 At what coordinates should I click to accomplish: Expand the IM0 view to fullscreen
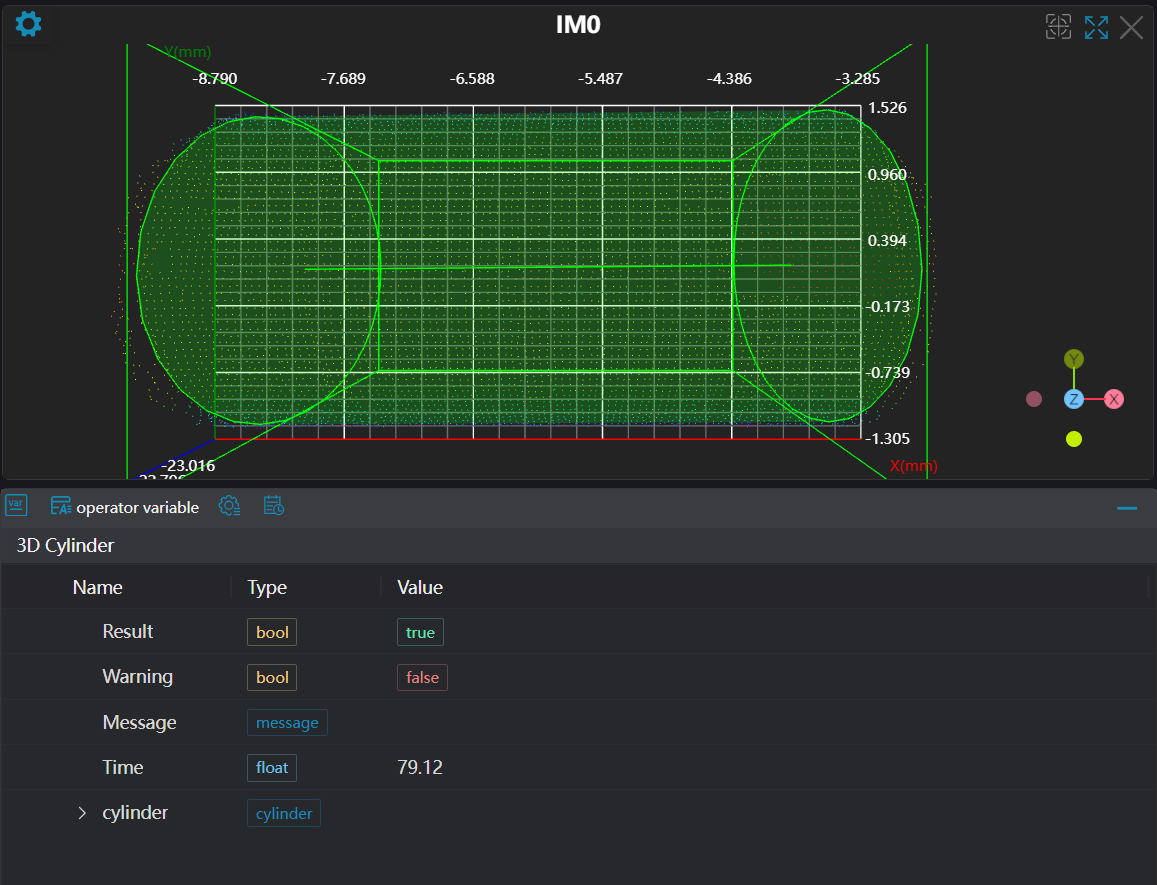pyautogui.click(x=1096, y=27)
